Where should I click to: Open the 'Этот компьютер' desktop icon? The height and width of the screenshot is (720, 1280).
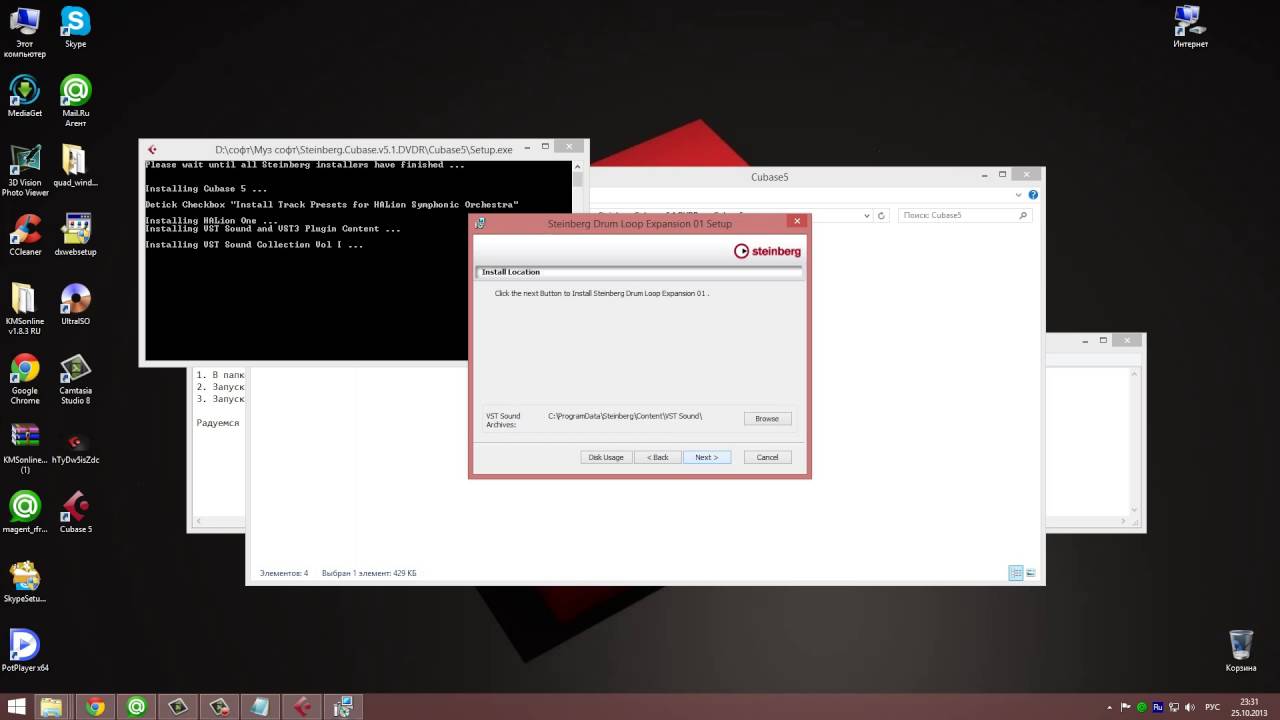pos(25,32)
